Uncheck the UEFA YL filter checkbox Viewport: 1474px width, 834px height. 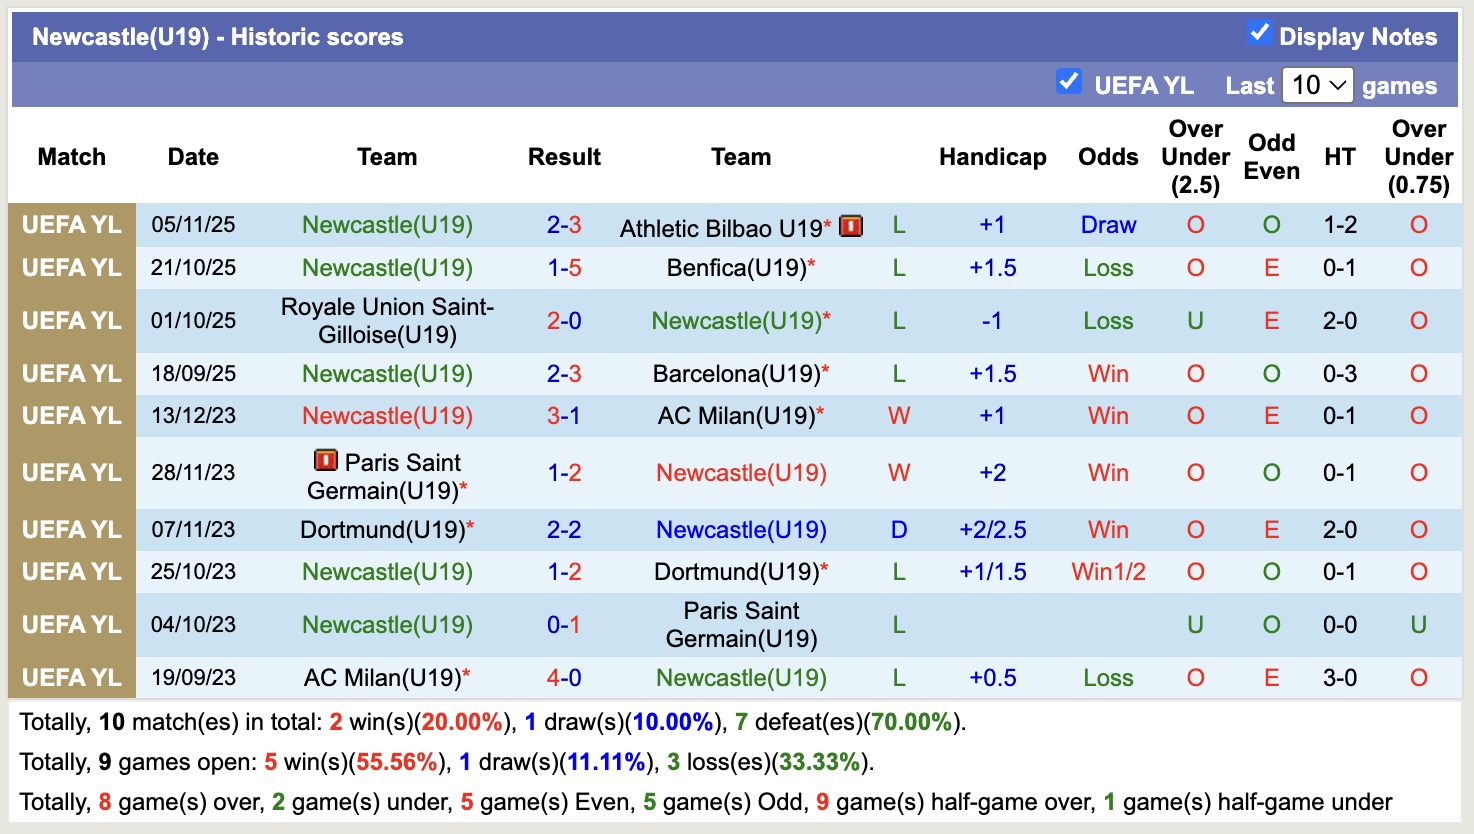tap(1068, 82)
